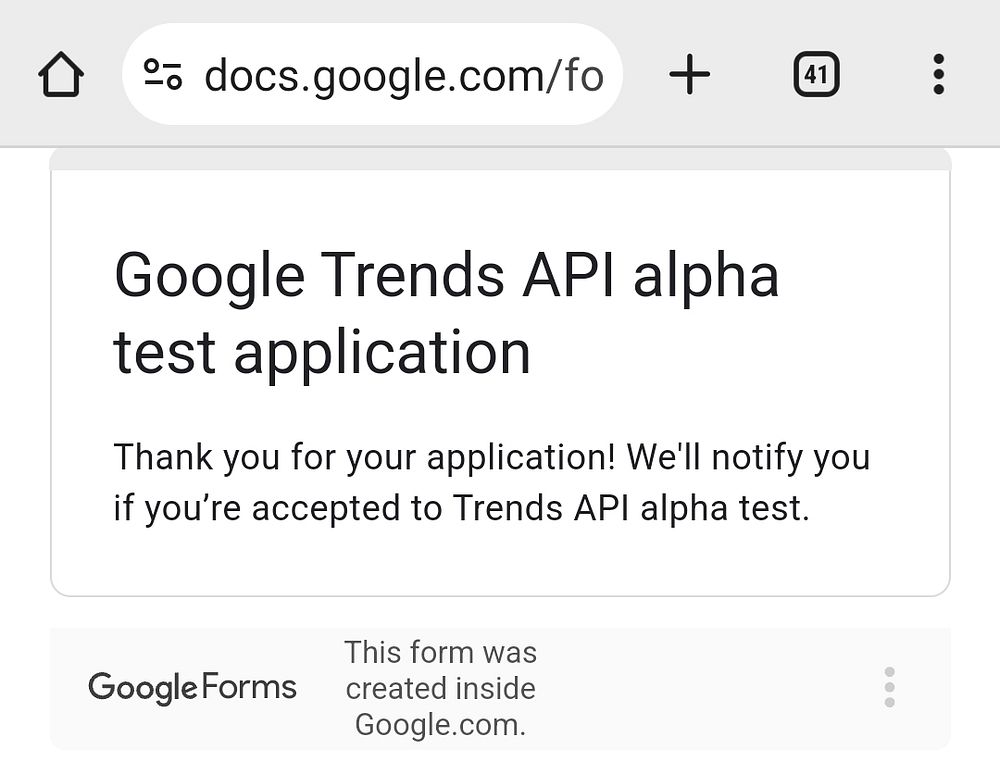Click "This form was created inside" footer text
This screenshot has width=1000, height=774.
tap(440, 670)
